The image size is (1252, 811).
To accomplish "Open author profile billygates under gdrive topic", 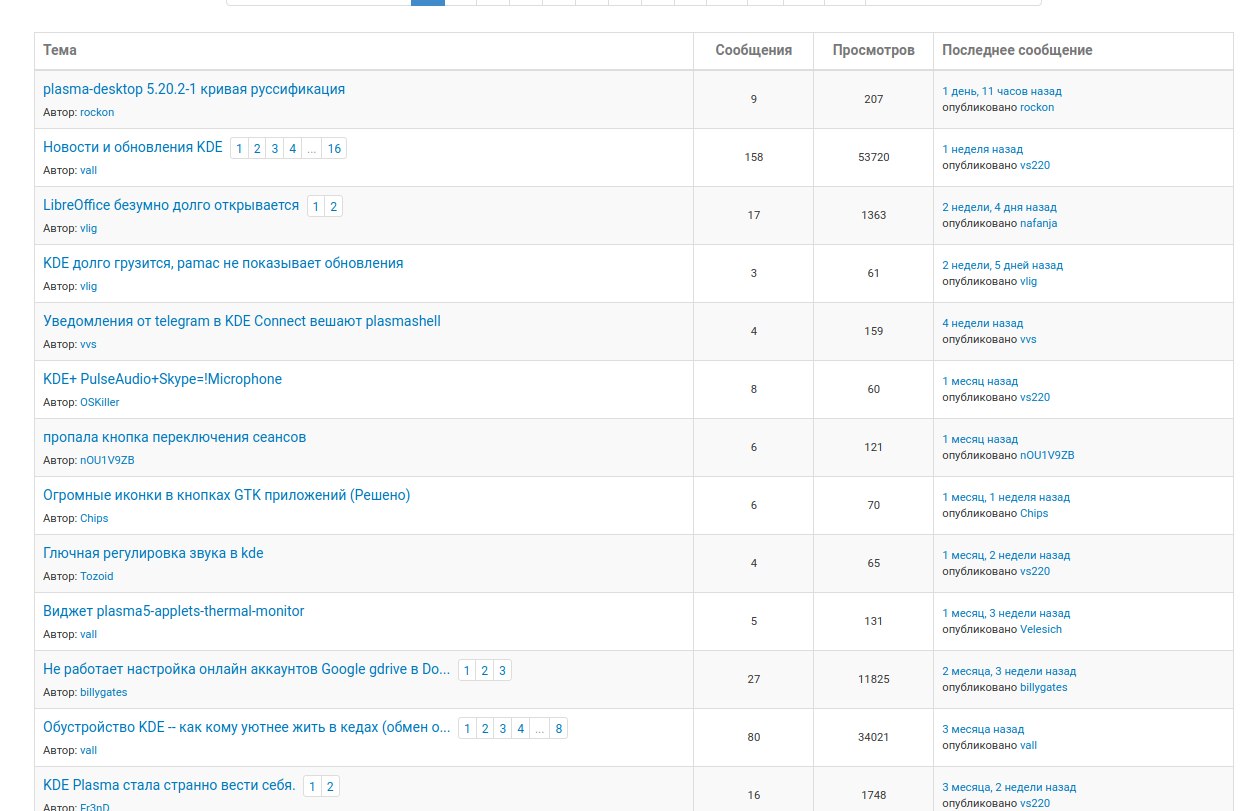I will click(x=104, y=692).
